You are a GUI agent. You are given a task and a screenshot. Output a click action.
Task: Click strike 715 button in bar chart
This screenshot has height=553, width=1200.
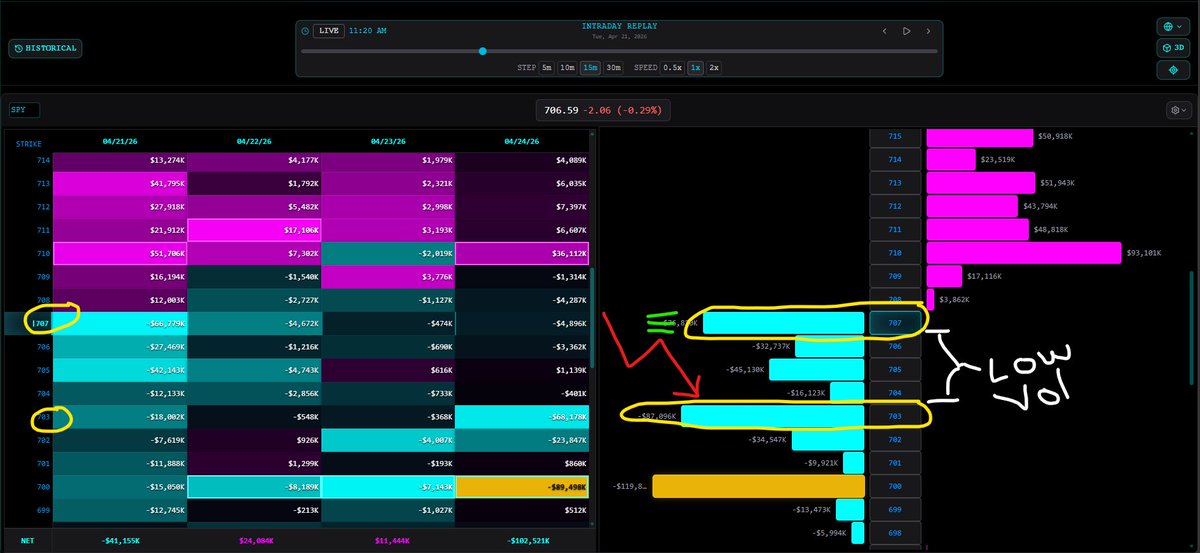click(894, 136)
